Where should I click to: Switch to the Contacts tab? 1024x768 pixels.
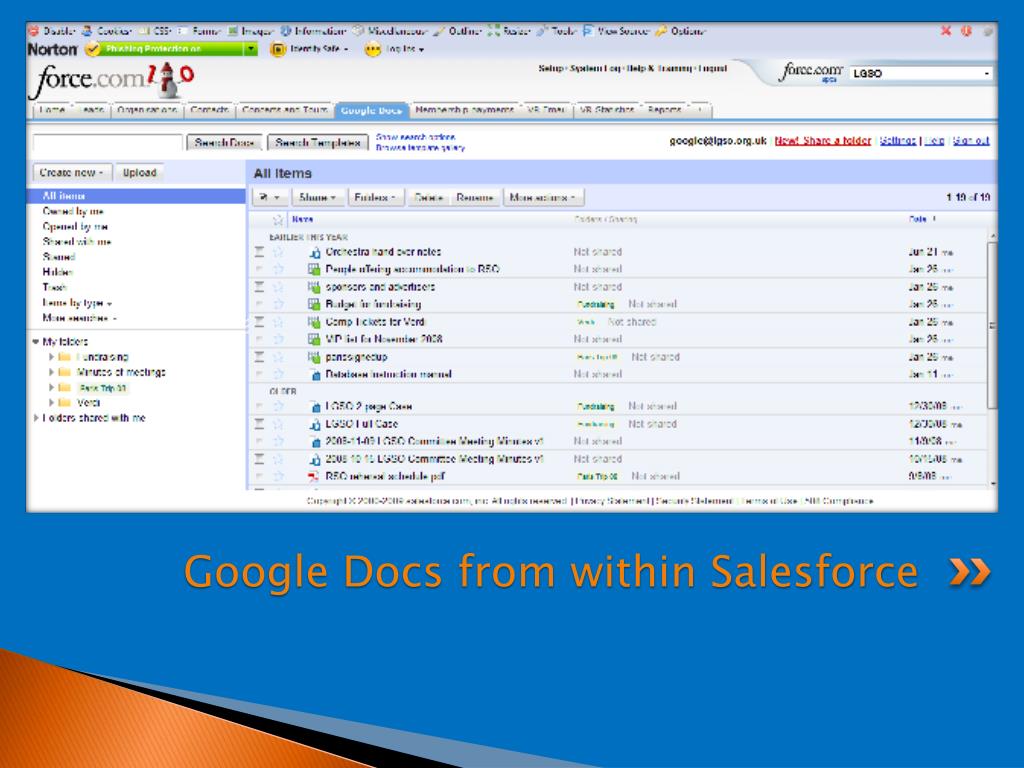coord(209,110)
